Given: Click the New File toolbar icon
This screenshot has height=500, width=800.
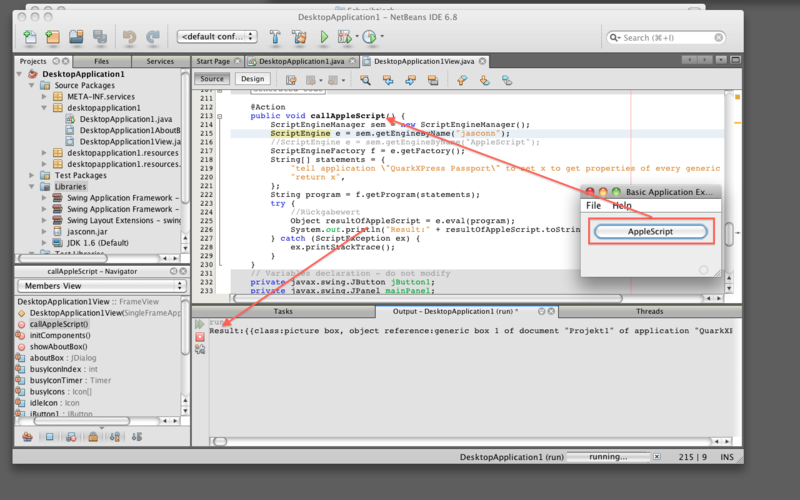Looking at the screenshot, I should coord(29,37).
